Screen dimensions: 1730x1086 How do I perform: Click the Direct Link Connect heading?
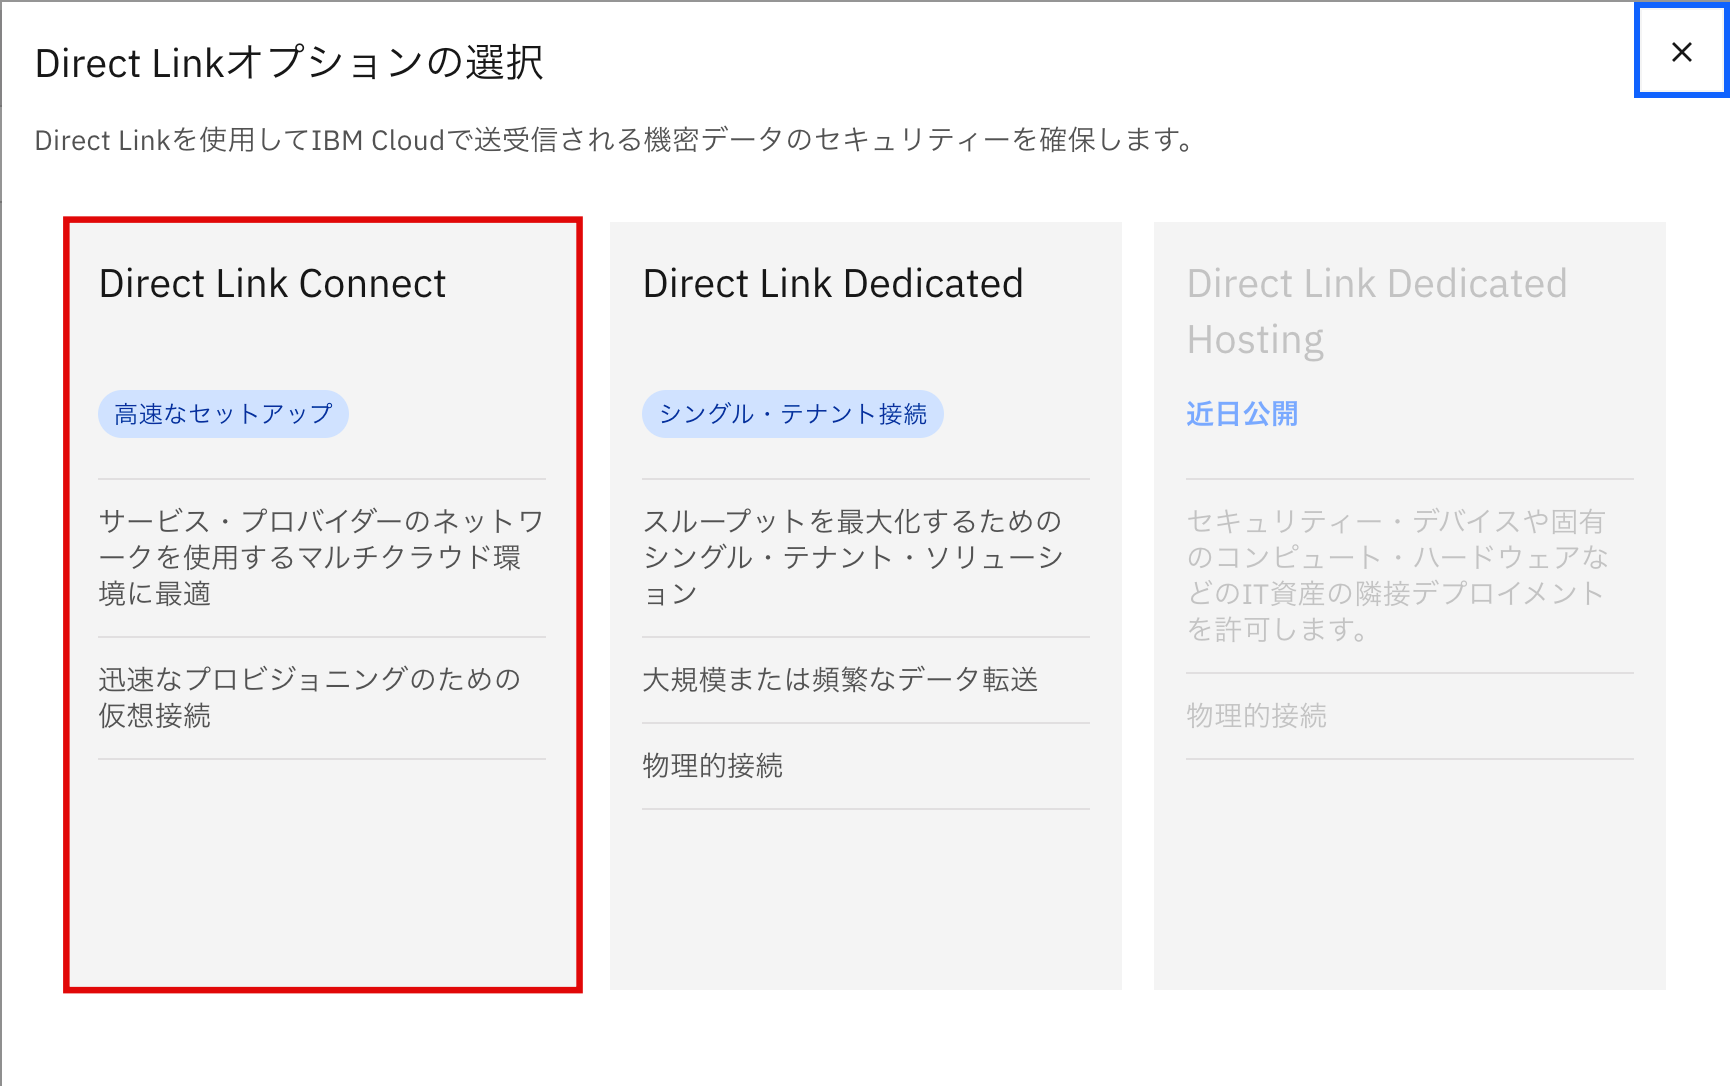click(x=272, y=283)
